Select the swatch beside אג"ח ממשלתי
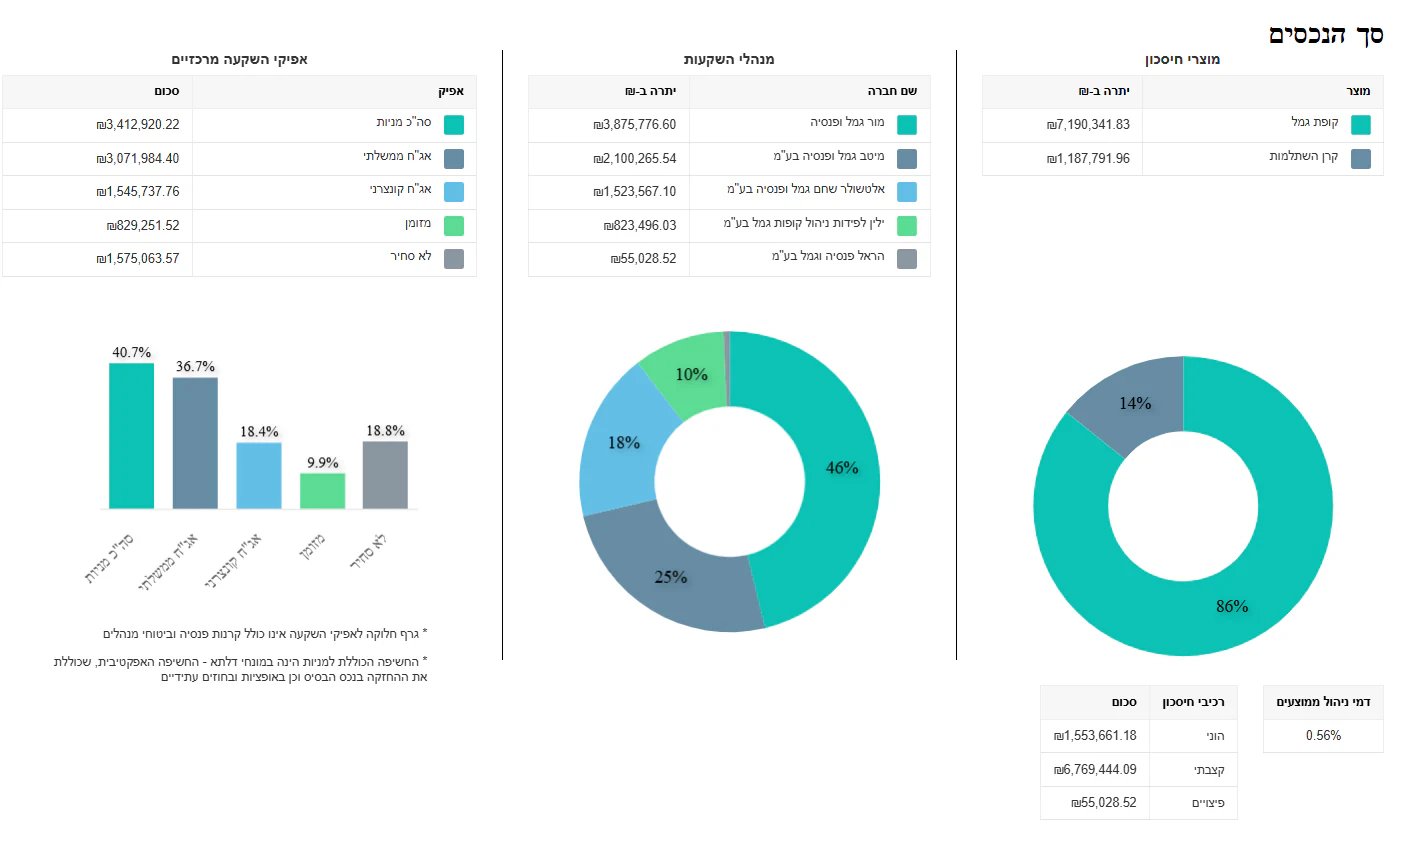The image size is (1422, 847). pyautogui.click(x=454, y=158)
